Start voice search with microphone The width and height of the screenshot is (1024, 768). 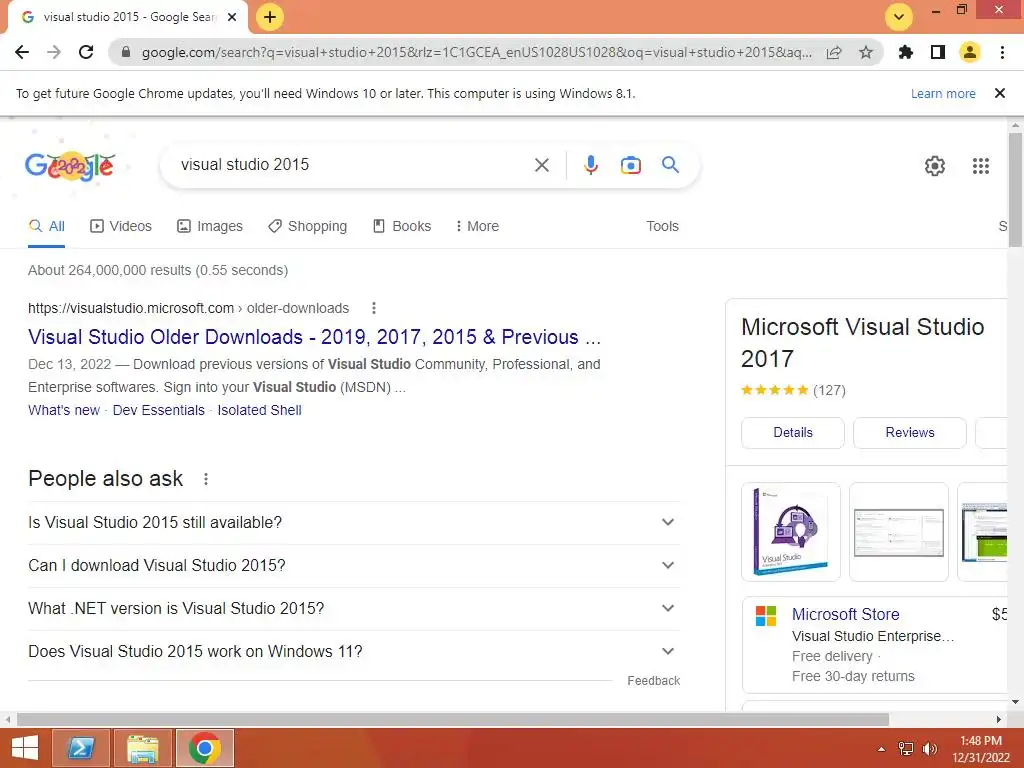click(x=591, y=165)
